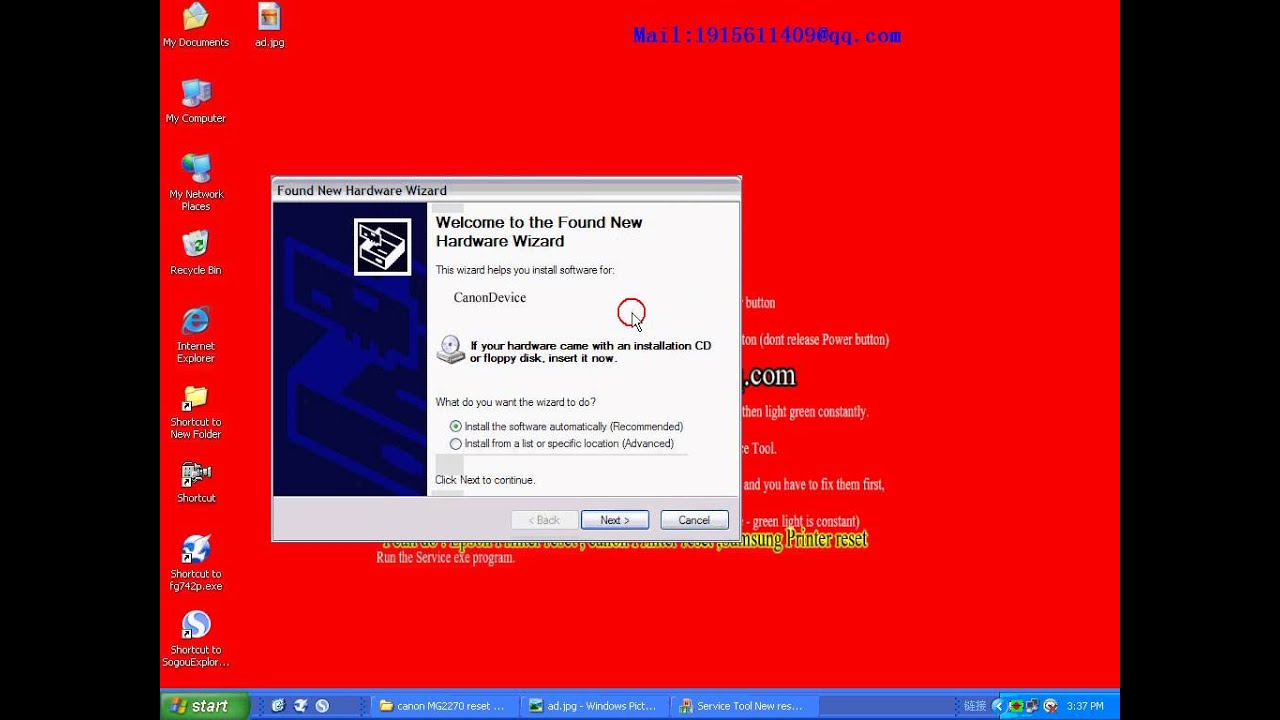Screen dimensions: 1280x720
Task: Click the Sogou quick launch icon
Action: [322, 706]
